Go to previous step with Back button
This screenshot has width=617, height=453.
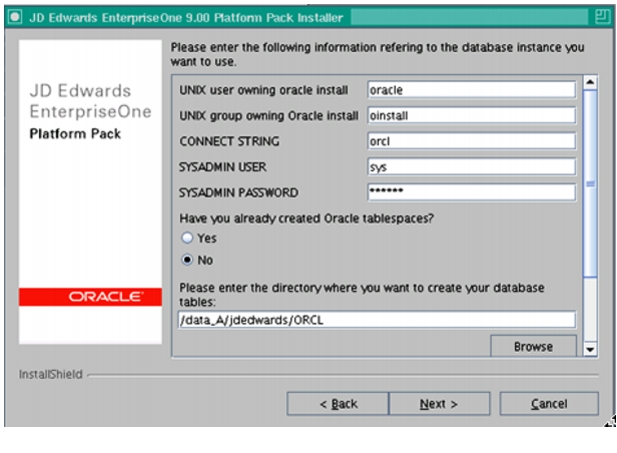pos(338,404)
